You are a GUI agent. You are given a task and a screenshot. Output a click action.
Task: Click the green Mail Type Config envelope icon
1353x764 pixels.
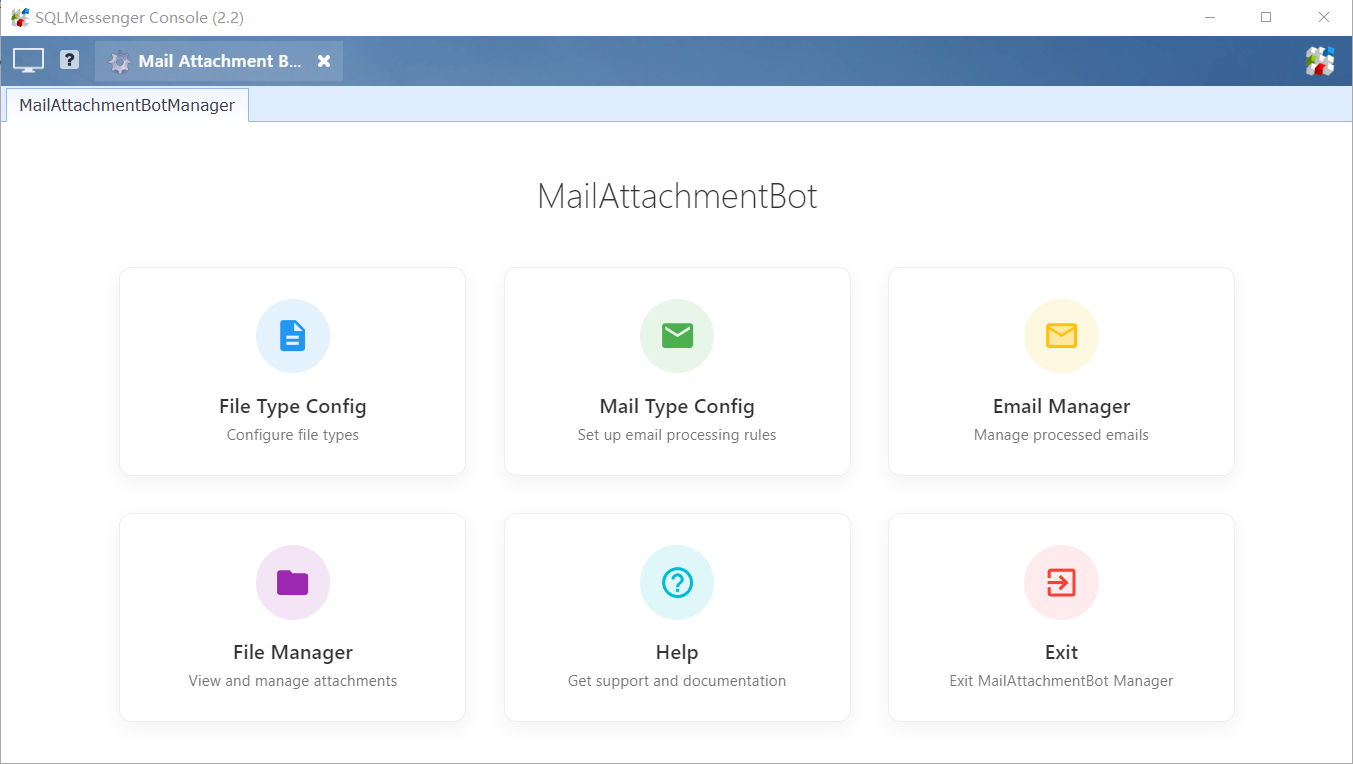click(677, 336)
